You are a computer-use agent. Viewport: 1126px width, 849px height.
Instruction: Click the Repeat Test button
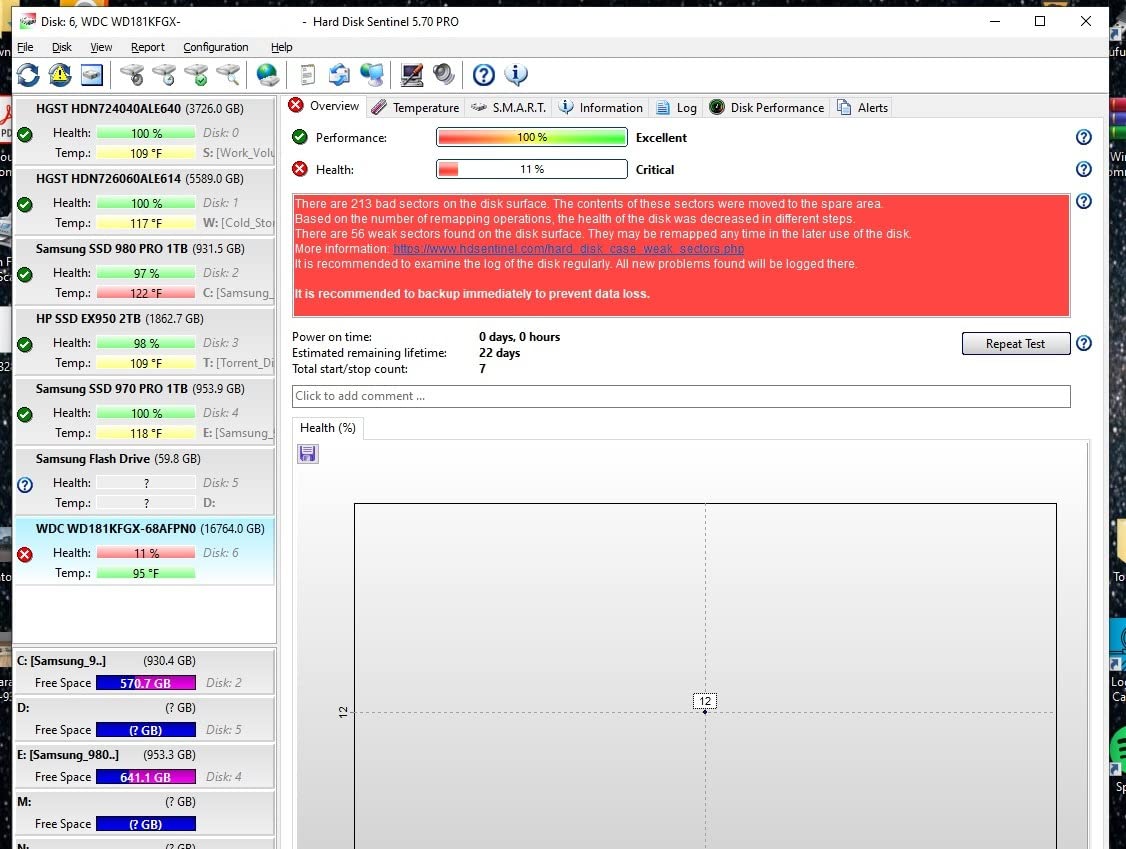pos(1015,343)
